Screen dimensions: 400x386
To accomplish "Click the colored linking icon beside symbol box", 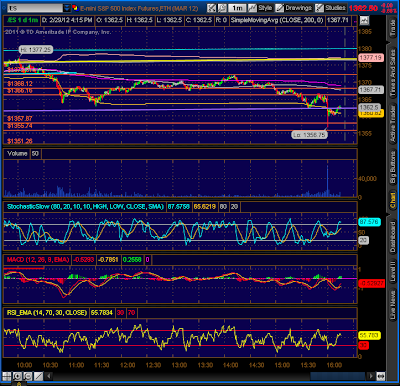I will click(75, 8).
